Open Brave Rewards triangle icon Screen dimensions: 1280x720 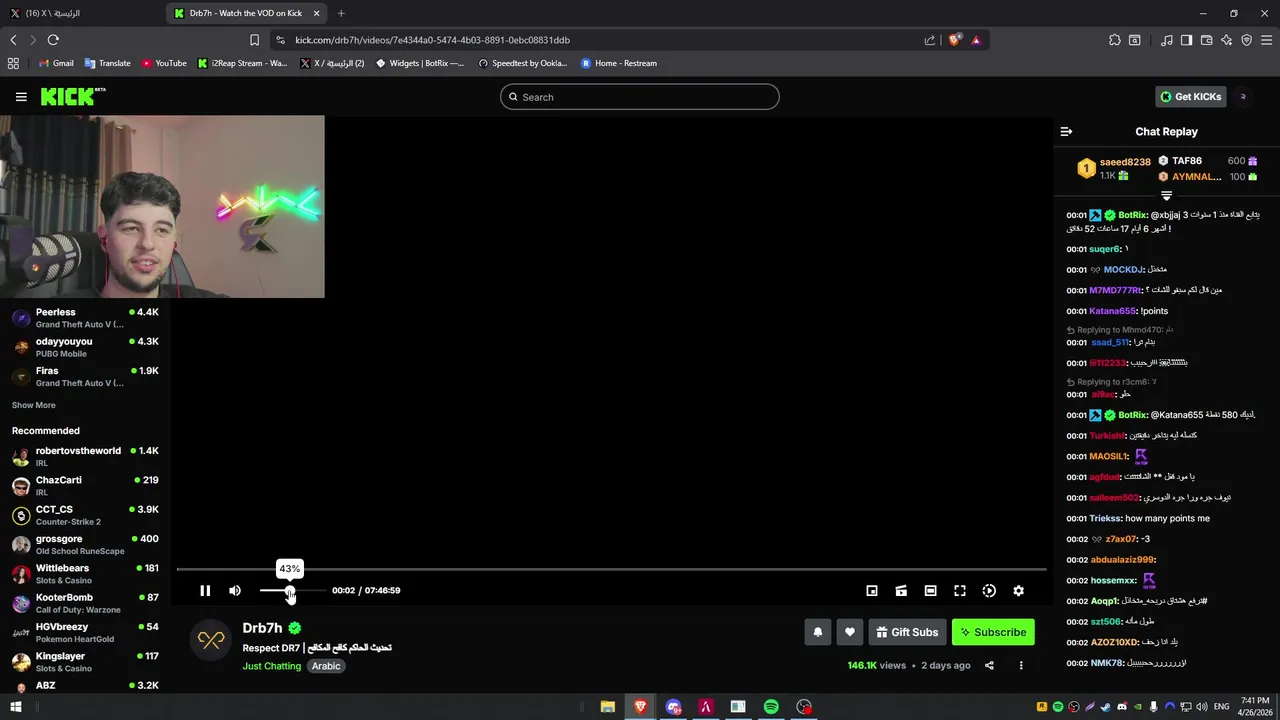976,40
